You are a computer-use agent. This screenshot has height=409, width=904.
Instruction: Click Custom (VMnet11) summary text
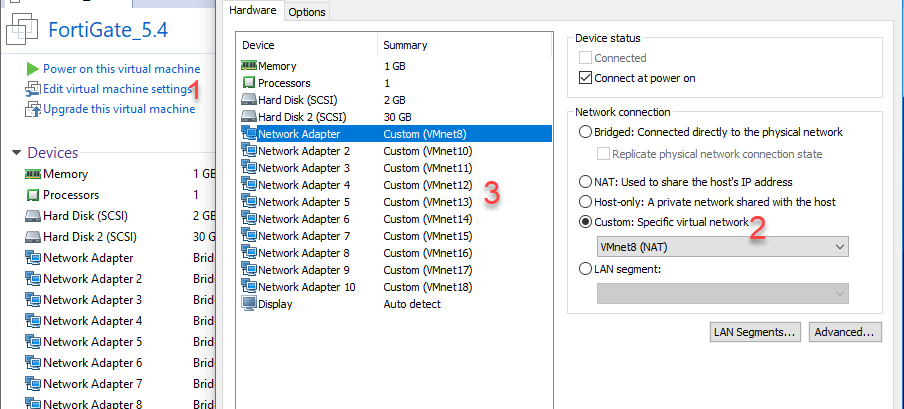pos(428,168)
